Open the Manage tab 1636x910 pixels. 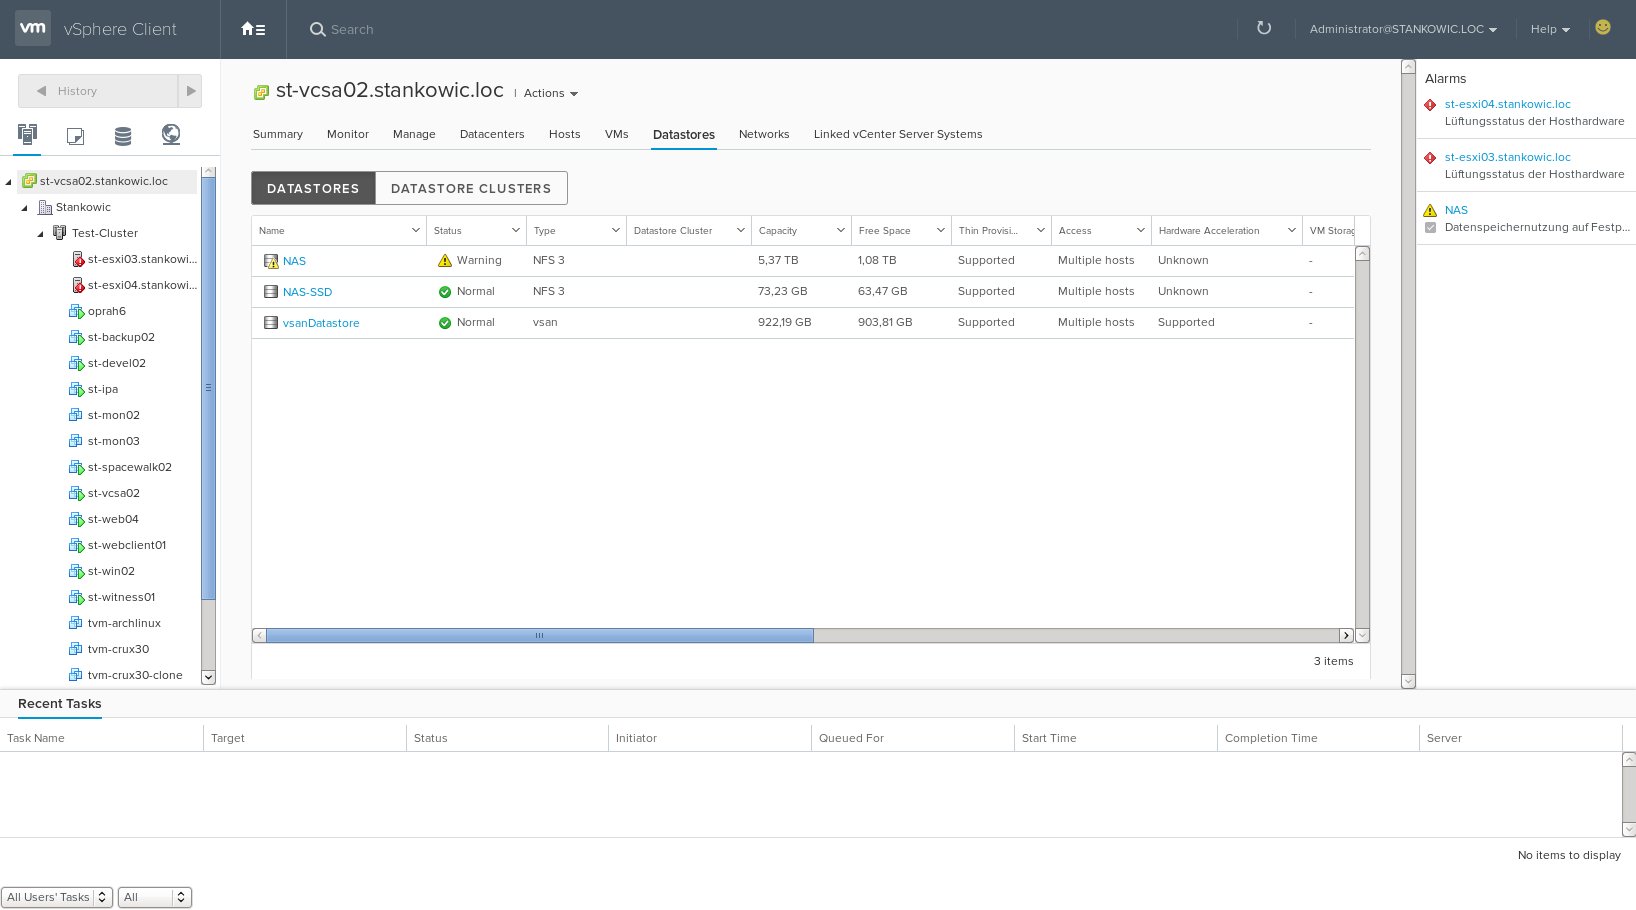pyautogui.click(x=414, y=134)
